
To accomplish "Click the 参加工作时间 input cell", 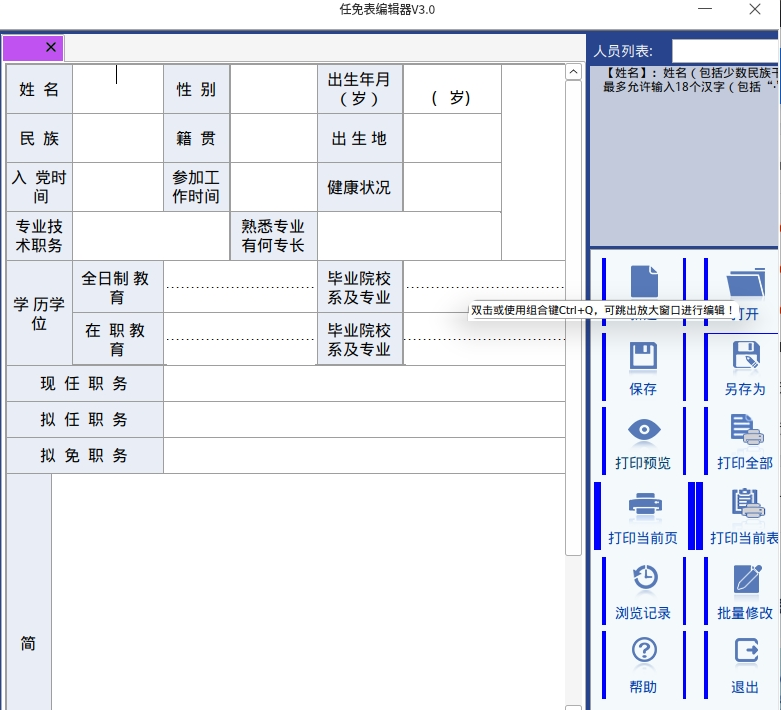I will click(x=274, y=187).
